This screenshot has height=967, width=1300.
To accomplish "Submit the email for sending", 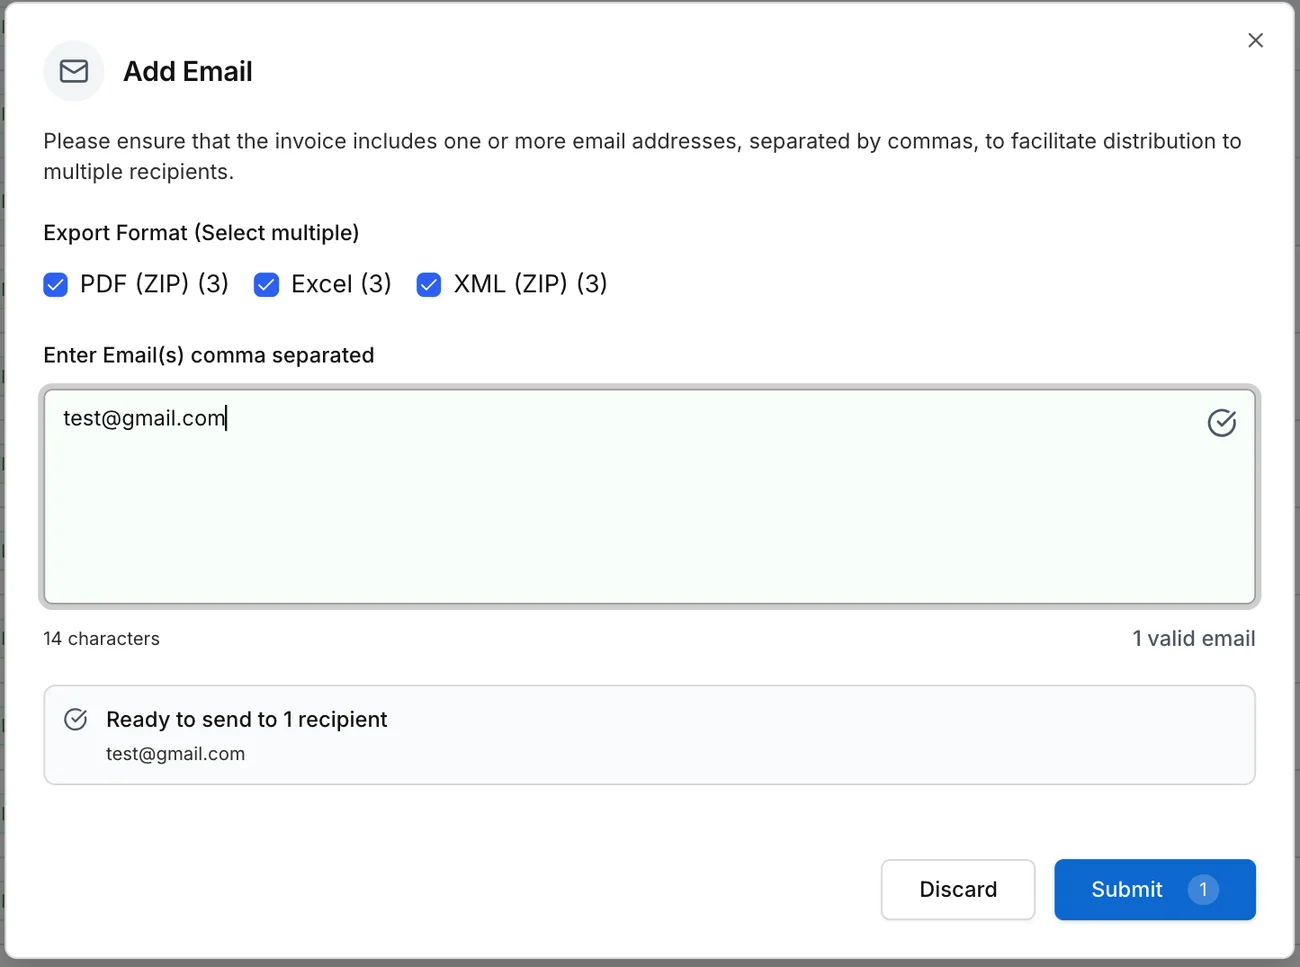I will click(x=1154, y=889).
